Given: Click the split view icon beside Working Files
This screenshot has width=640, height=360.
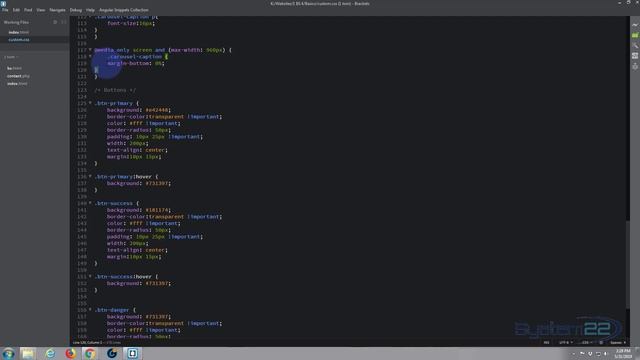Looking at the screenshot, I should 63,22.
